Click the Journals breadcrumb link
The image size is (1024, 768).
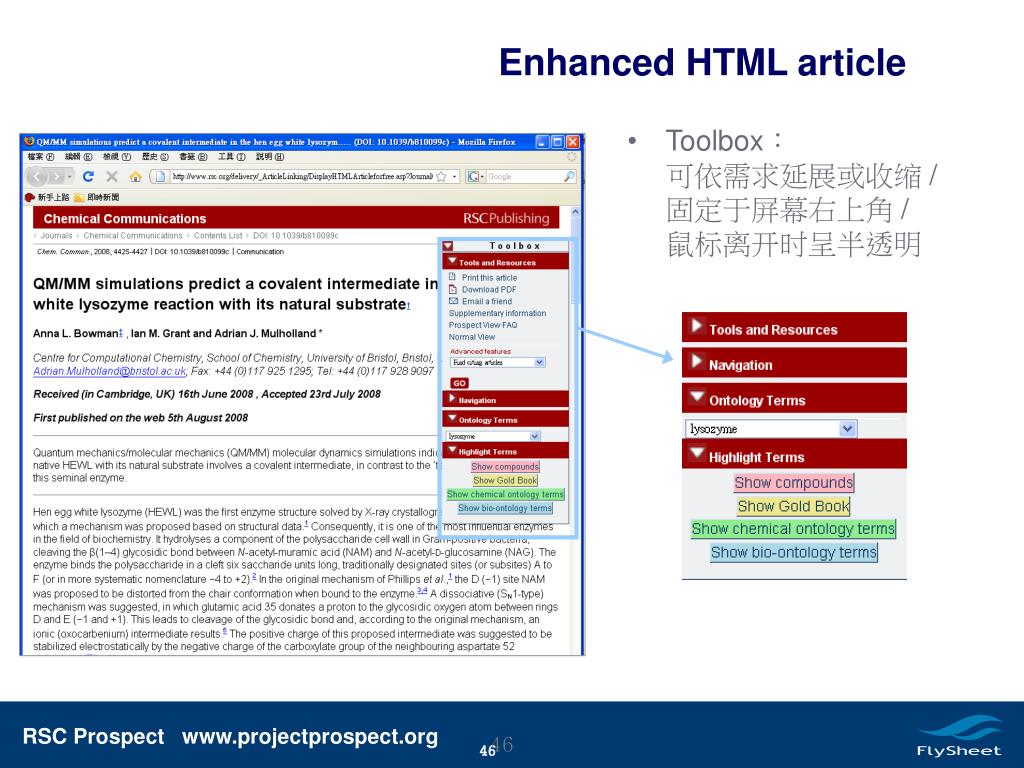click(56, 236)
